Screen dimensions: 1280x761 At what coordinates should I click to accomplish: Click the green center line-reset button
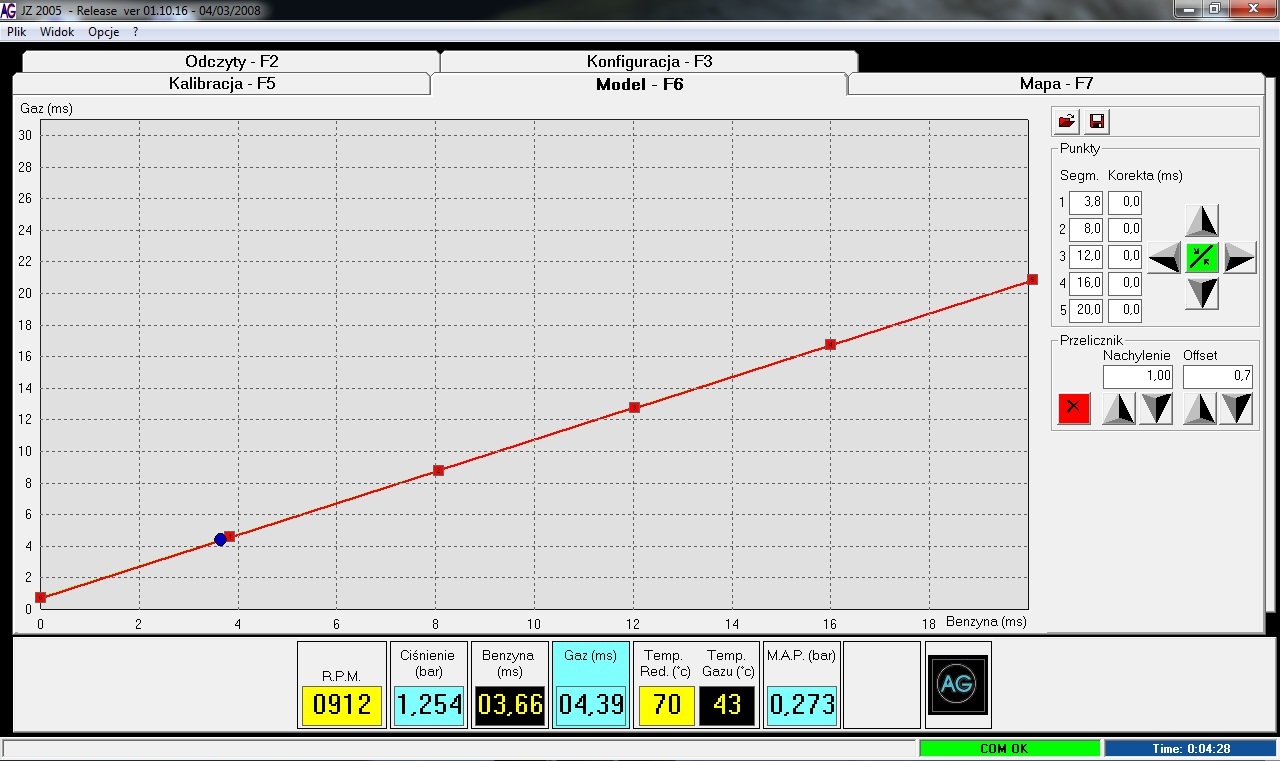click(1201, 258)
